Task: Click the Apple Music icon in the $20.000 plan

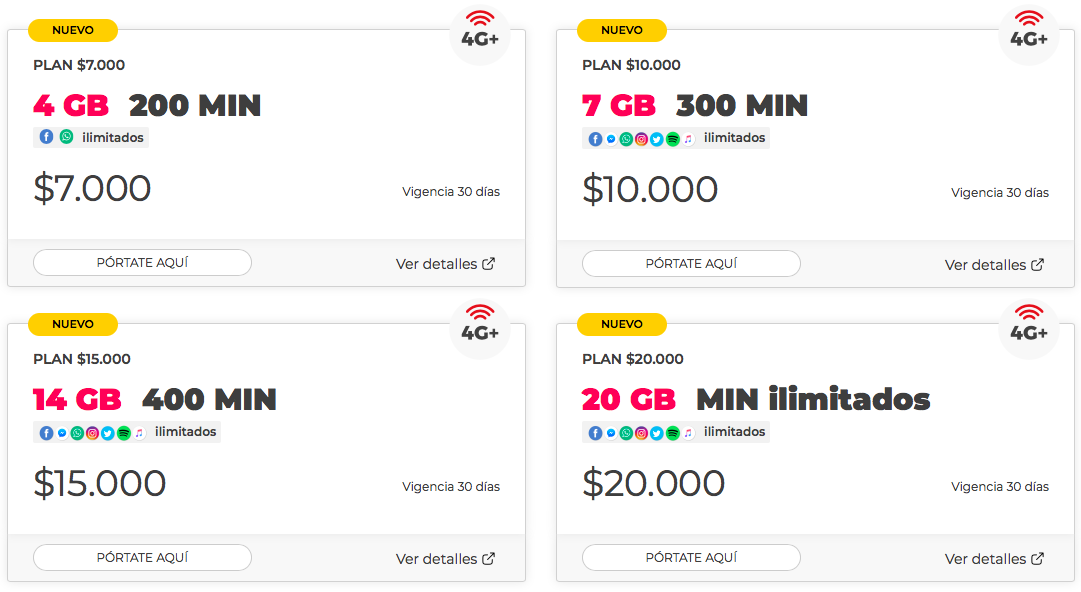Action: [x=688, y=433]
